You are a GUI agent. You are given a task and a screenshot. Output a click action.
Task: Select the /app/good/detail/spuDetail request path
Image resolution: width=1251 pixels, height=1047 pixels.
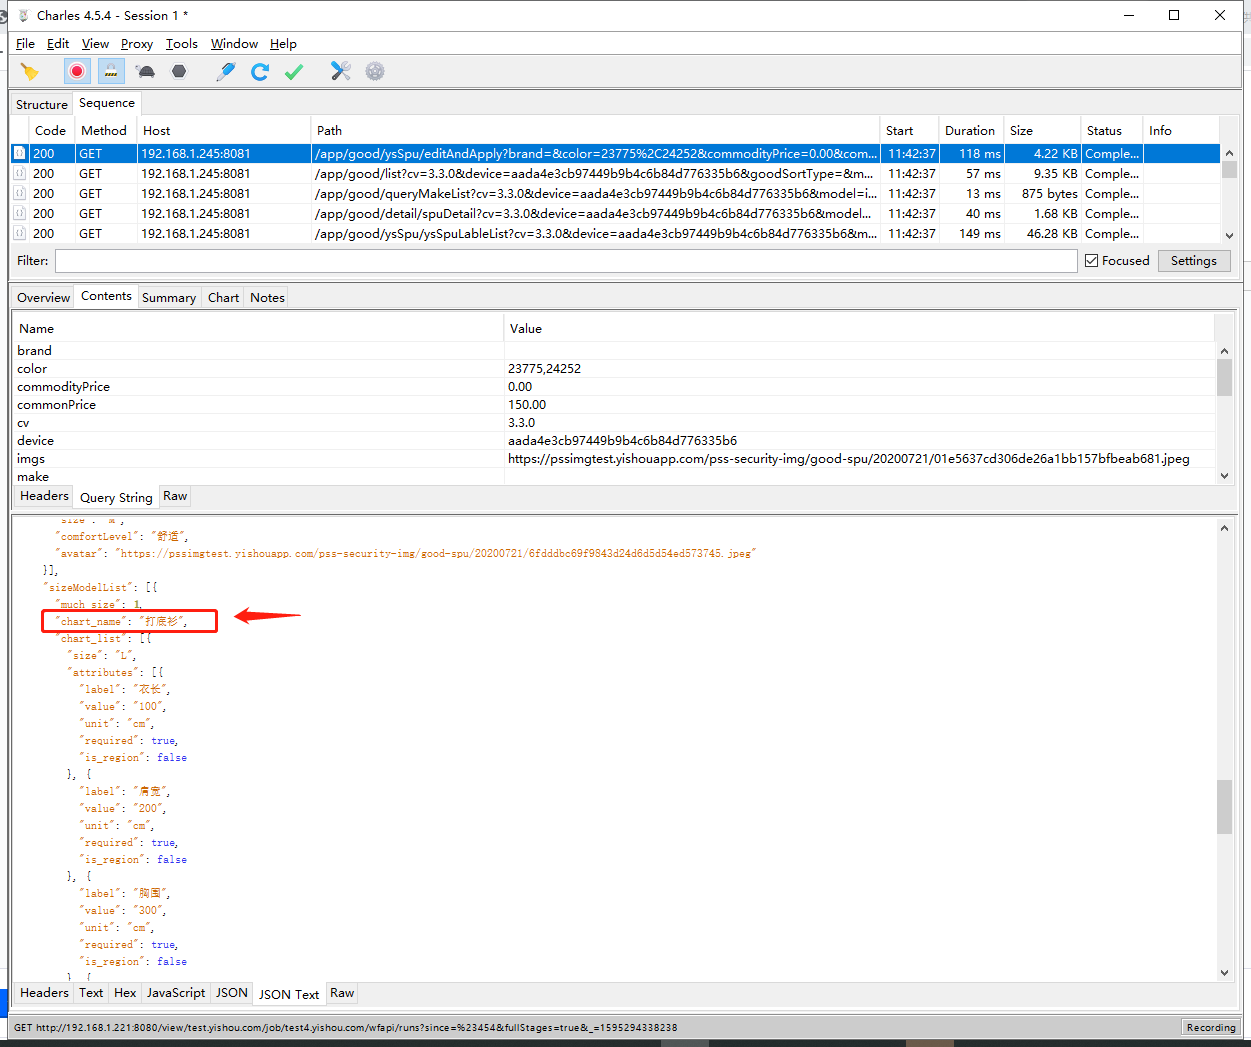tap(594, 213)
